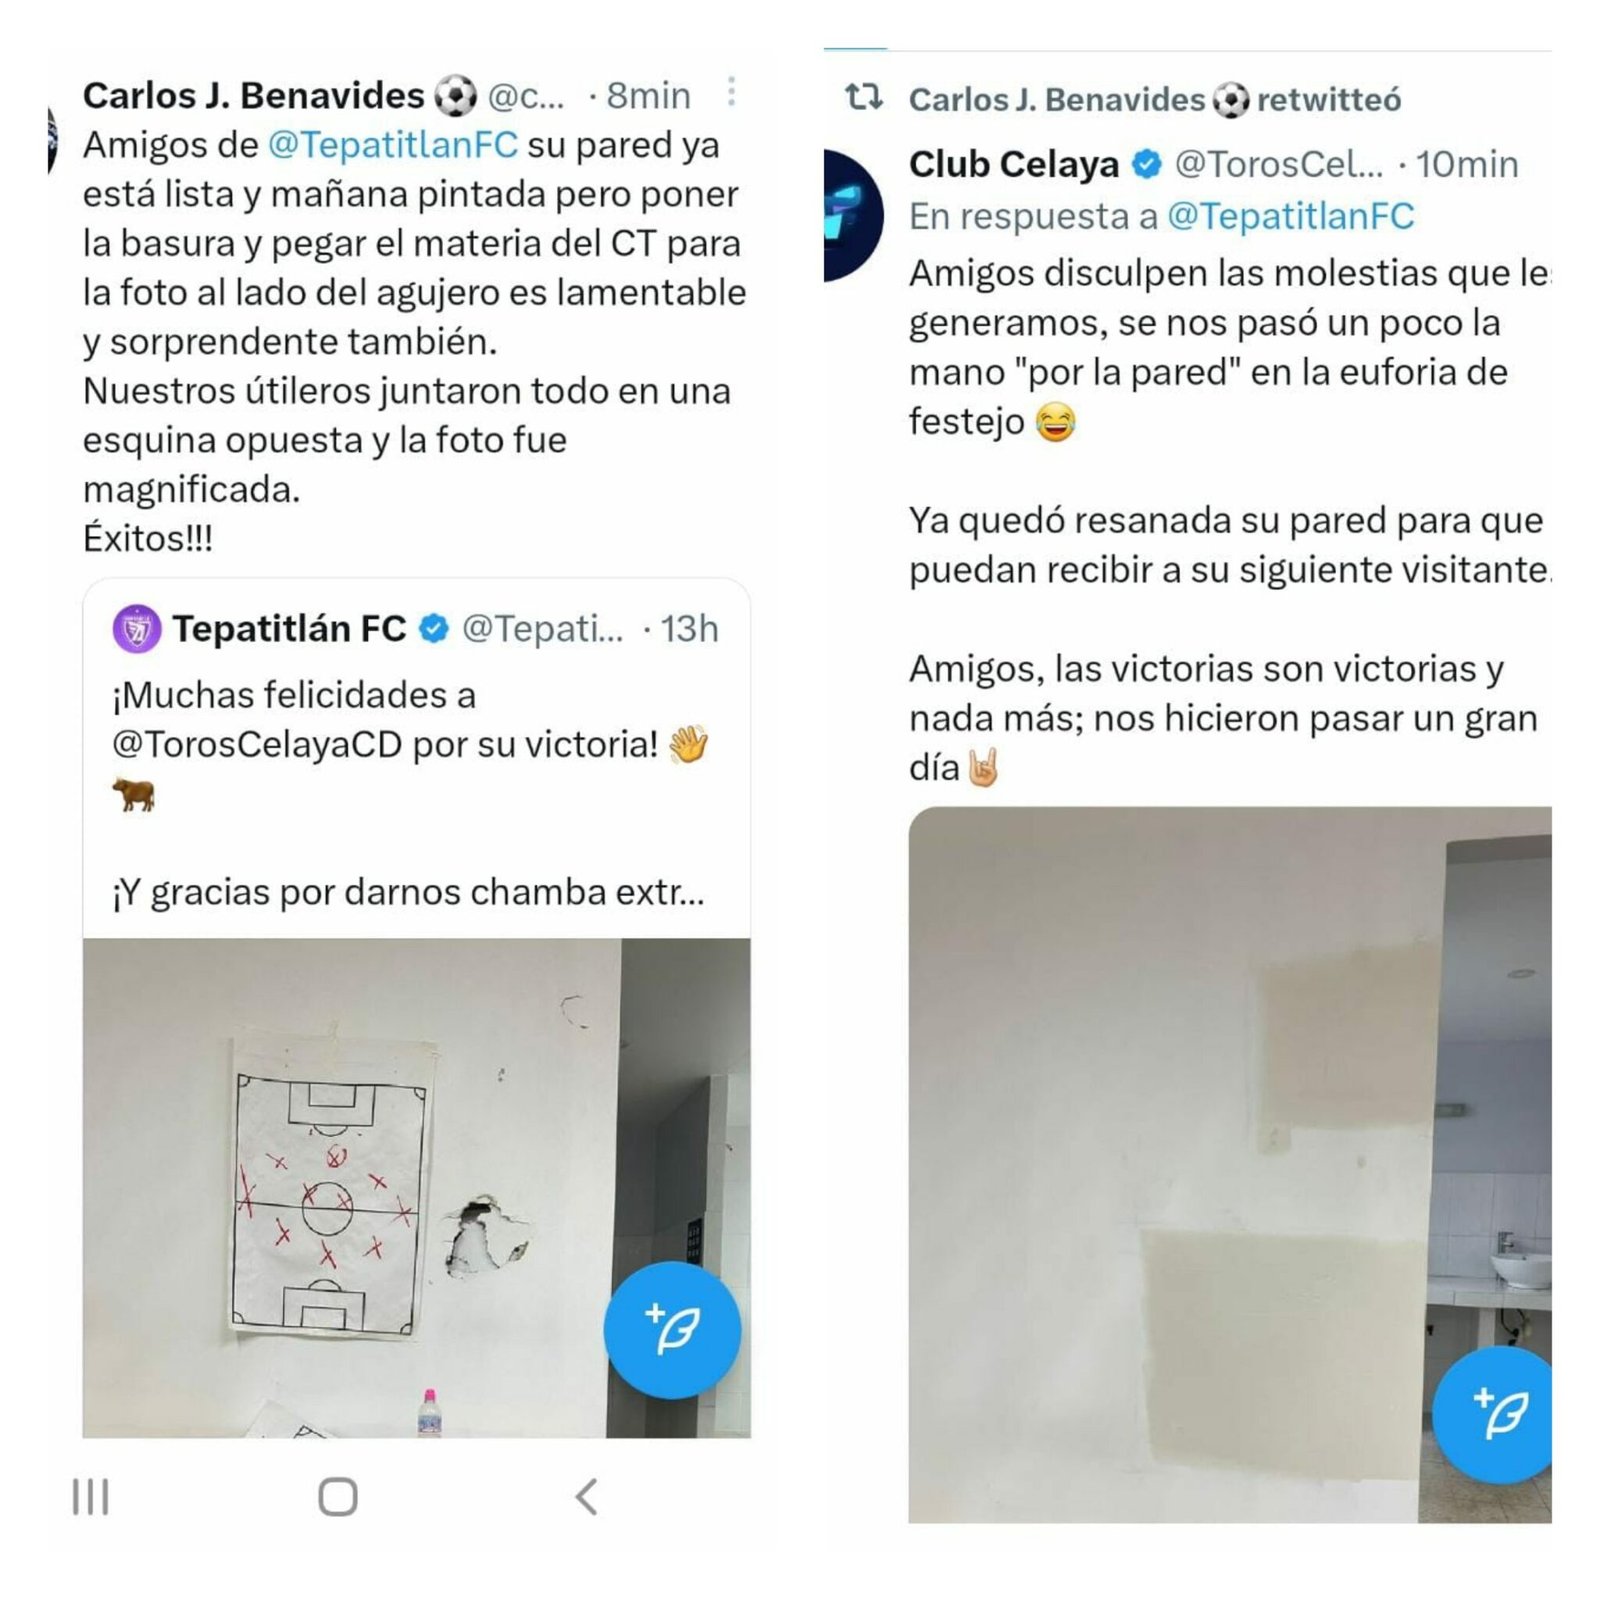Click Club Celaya verified badge

[x=1146, y=164]
